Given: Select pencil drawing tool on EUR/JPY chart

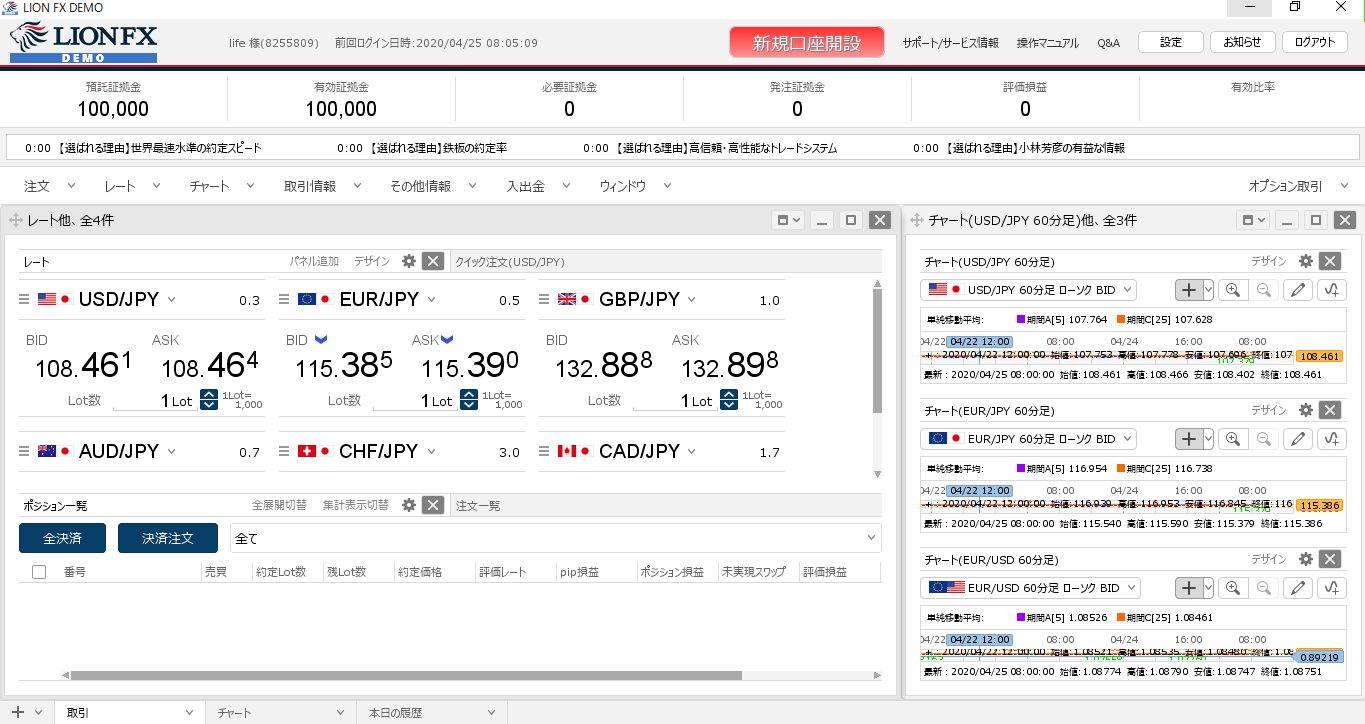Looking at the screenshot, I should [x=1297, y=439].
